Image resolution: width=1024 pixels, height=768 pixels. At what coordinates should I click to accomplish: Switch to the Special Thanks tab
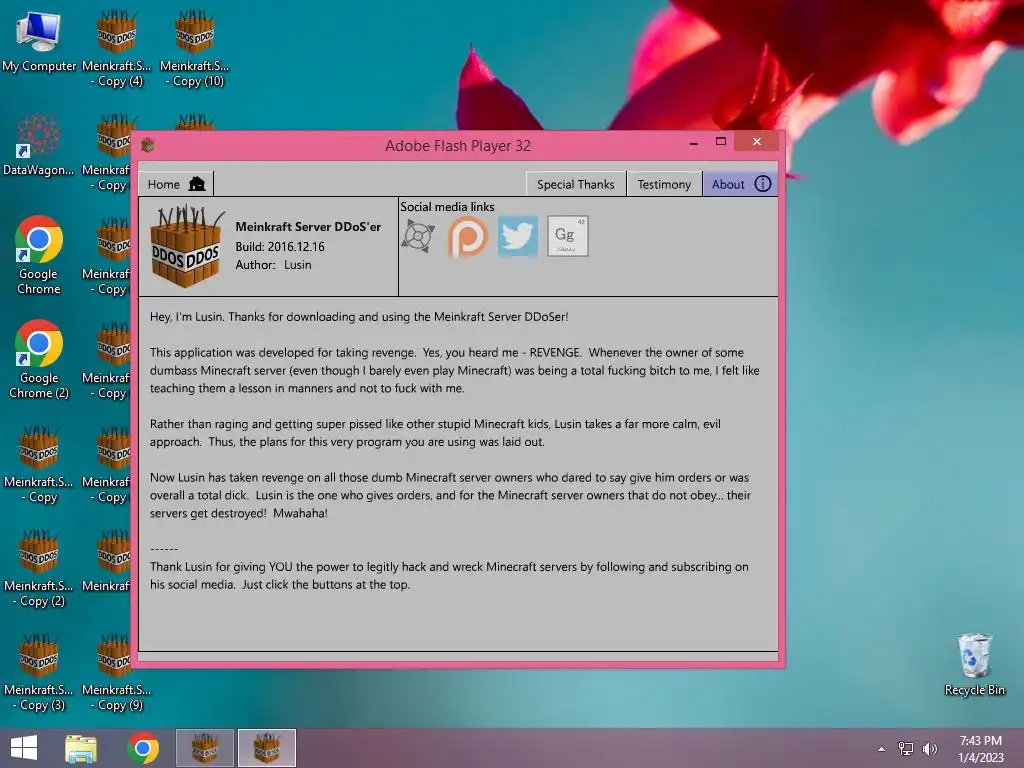click(575, 184)
